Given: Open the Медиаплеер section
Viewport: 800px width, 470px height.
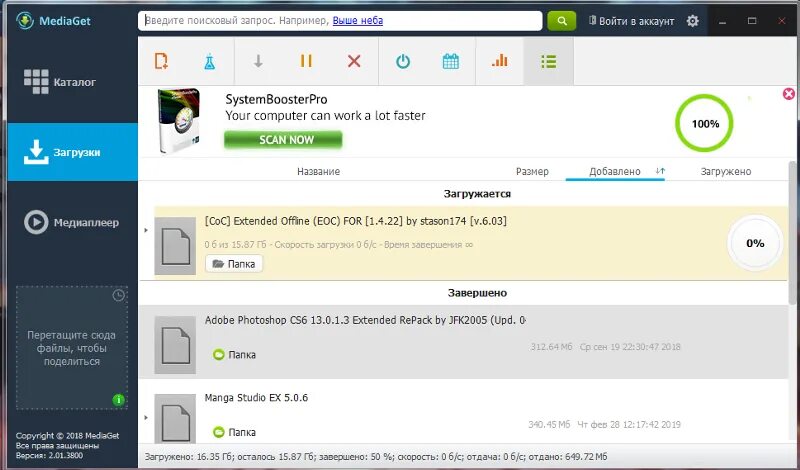Looking at the screenshot, I should pyautogui.click(x=71, y=222).
